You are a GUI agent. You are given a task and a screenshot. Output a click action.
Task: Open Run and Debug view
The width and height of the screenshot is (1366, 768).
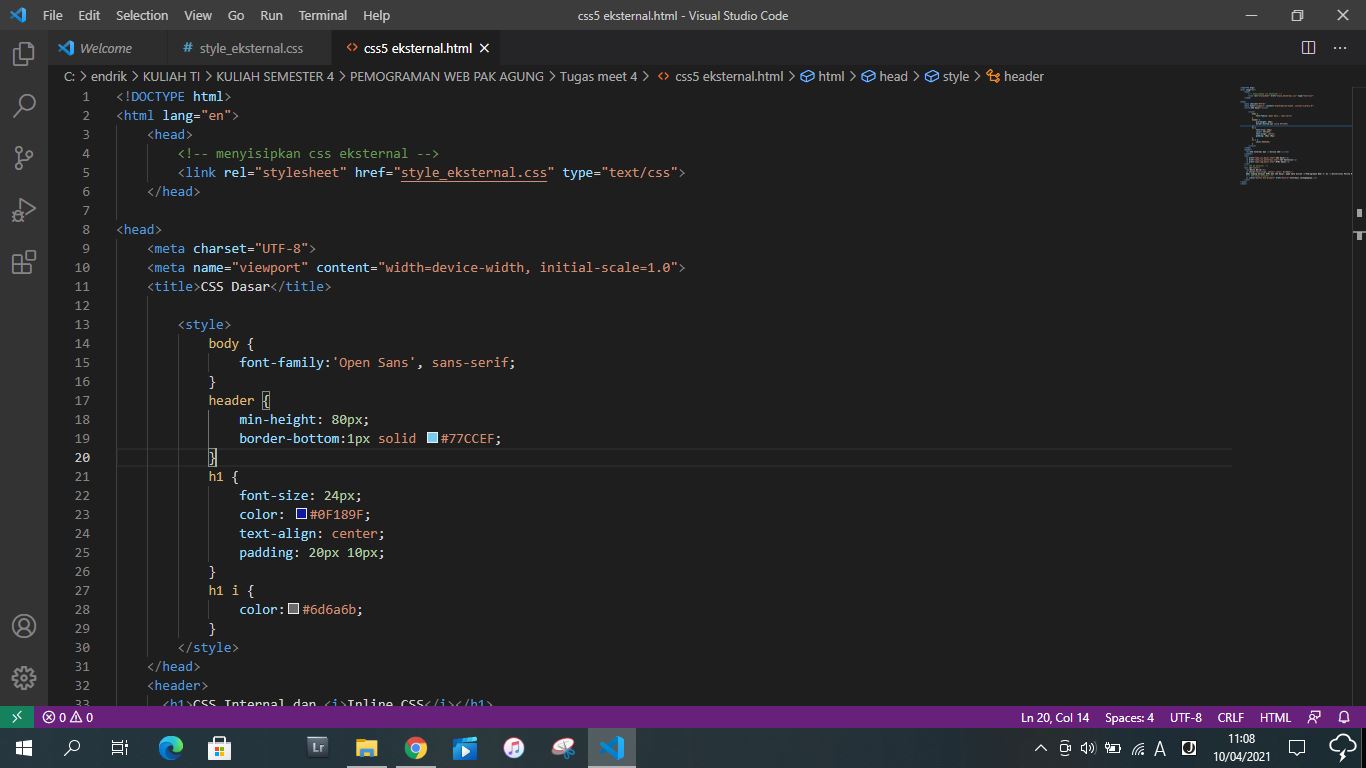(24, 210)
